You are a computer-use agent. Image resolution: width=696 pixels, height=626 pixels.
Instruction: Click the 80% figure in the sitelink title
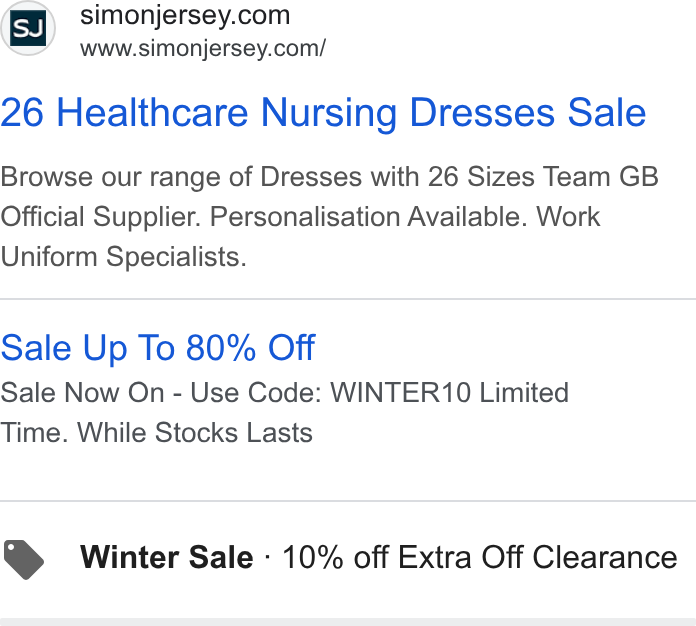221,348
